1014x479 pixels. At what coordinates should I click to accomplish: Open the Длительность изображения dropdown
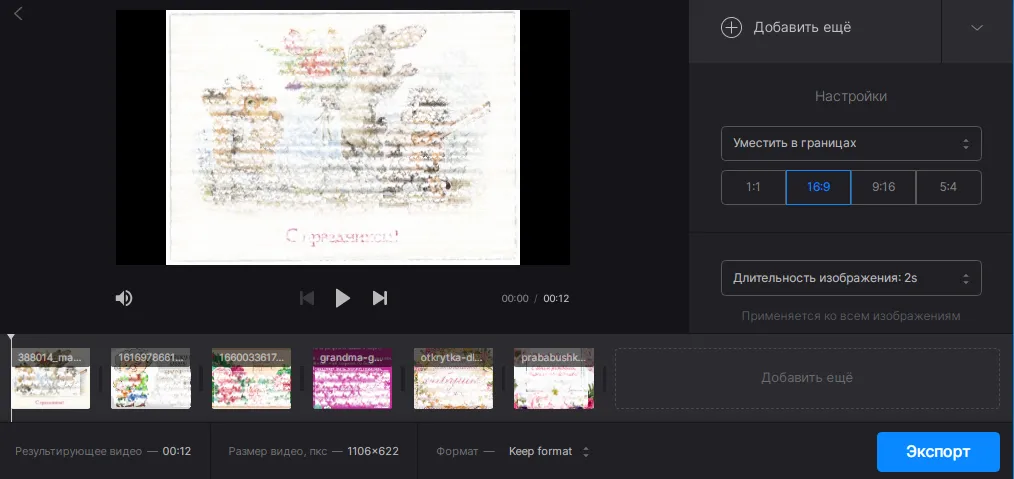click(x=850, y=277)
